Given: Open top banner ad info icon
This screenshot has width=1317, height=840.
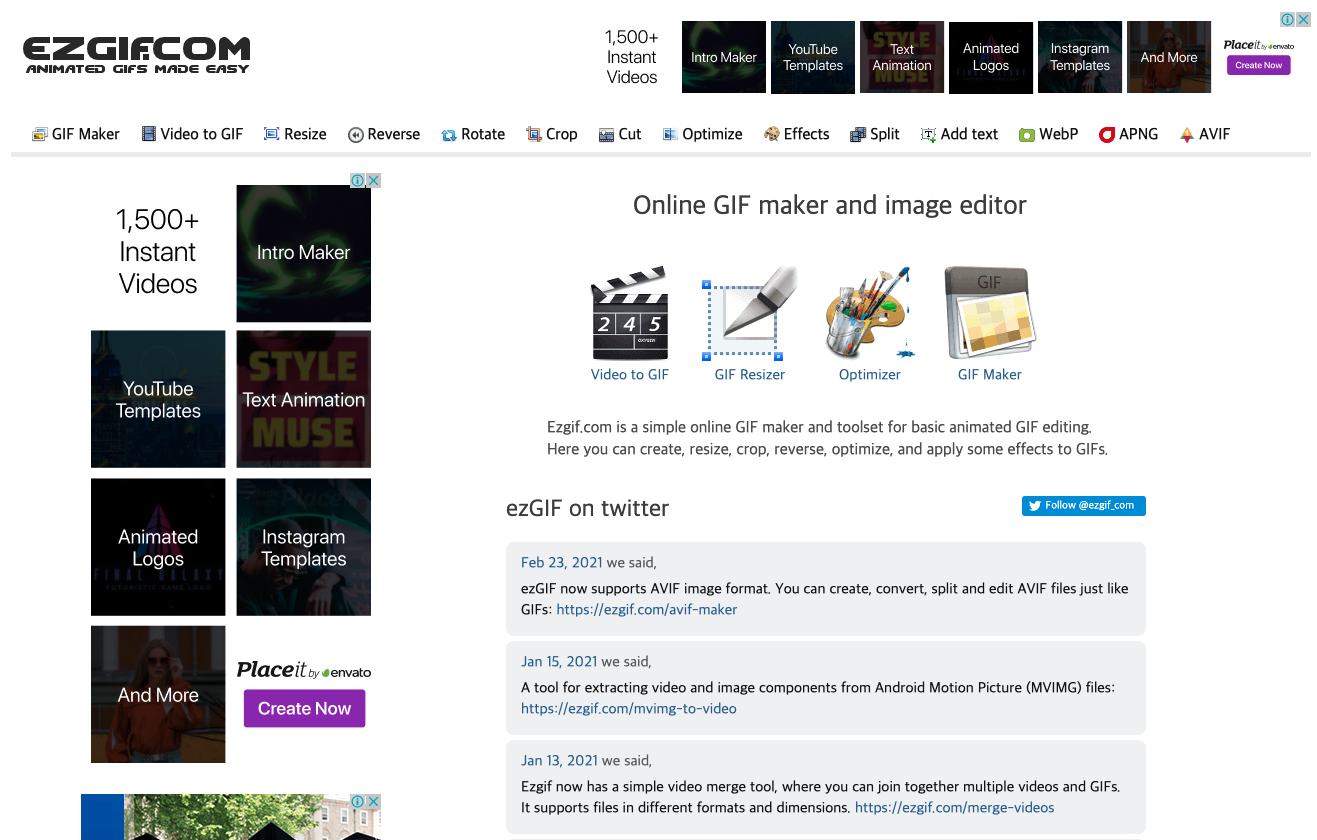Looking at the screenshot, I should point(1288,19).
